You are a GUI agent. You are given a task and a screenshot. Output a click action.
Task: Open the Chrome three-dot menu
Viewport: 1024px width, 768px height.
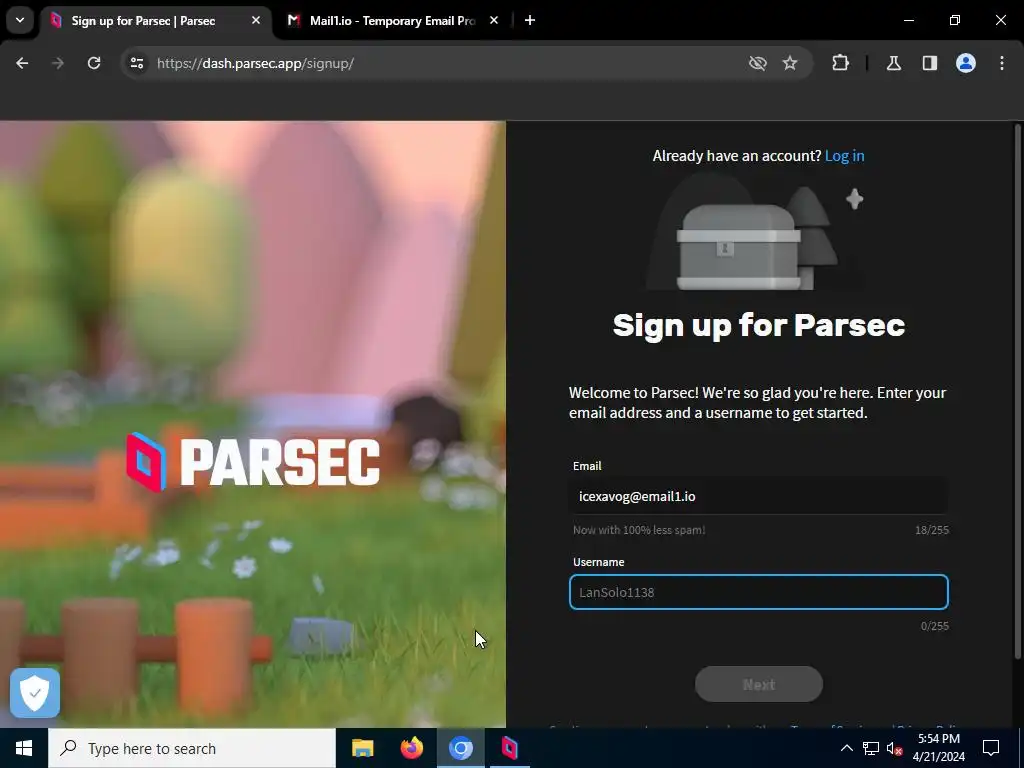(x=1002, y=63)
